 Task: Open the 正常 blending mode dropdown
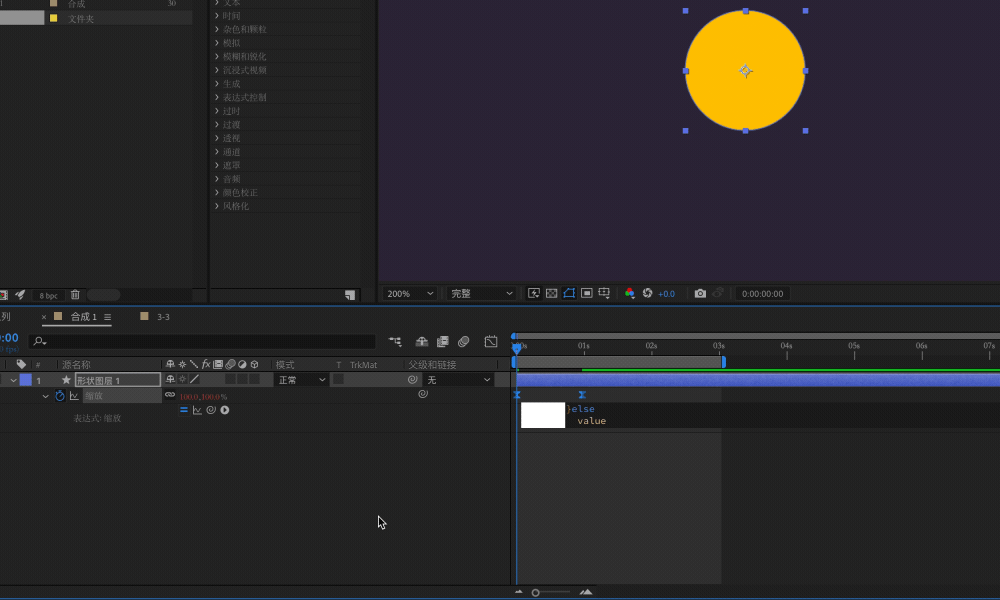point(302,379)
